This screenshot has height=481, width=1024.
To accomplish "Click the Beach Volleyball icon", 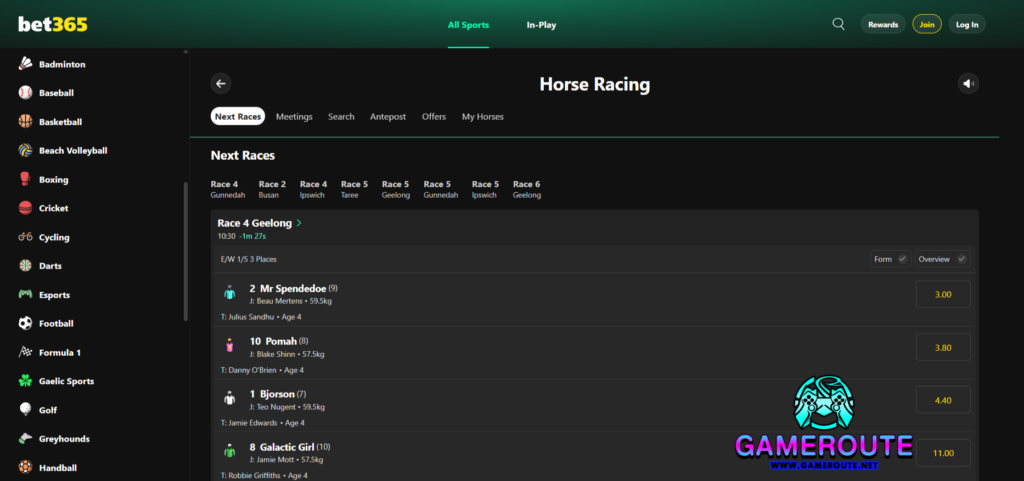I will [25, 150].
